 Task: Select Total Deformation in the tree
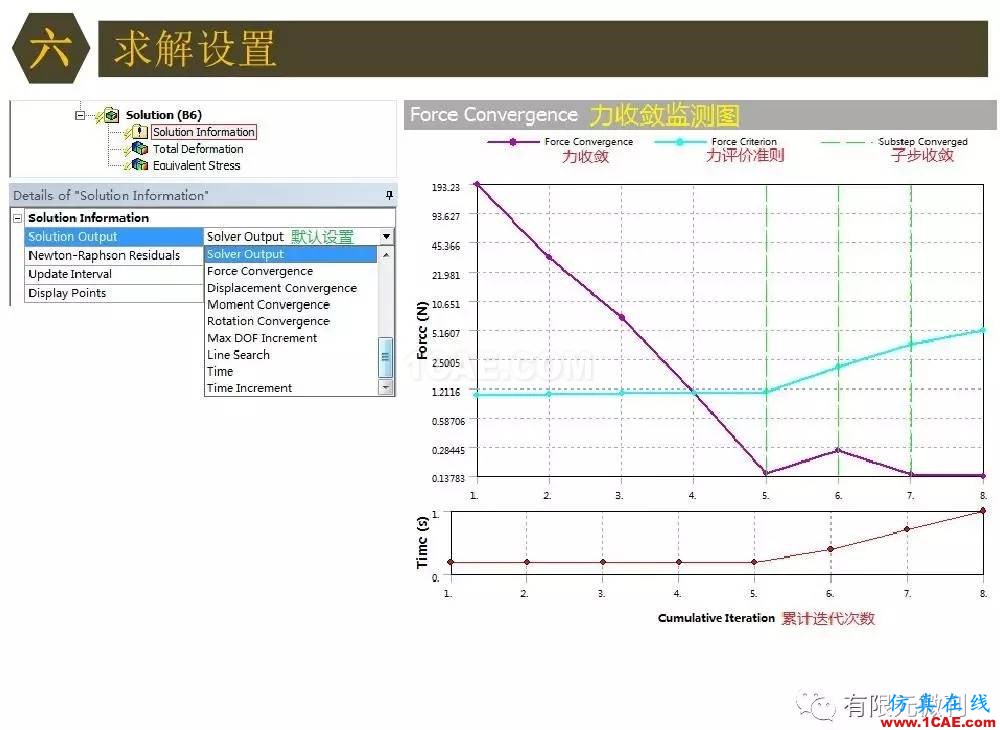coord(198,149)
